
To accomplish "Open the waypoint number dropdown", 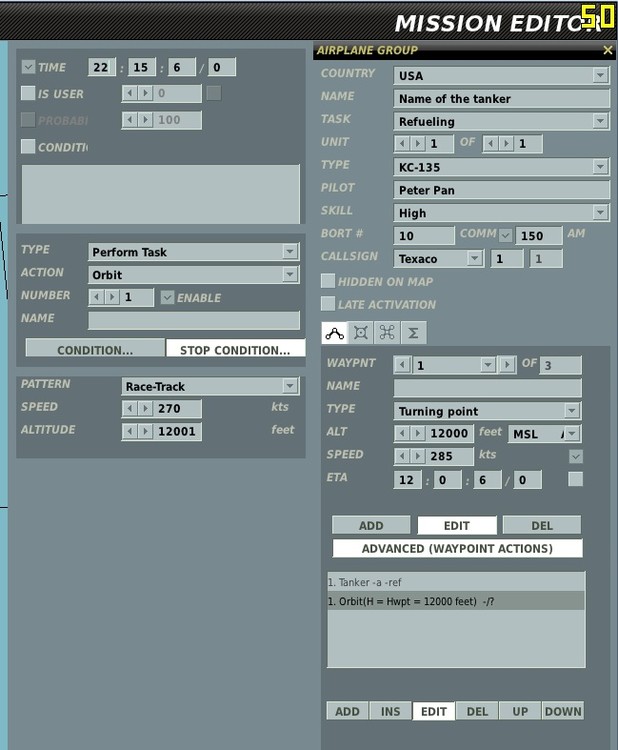I will point(487,365).
